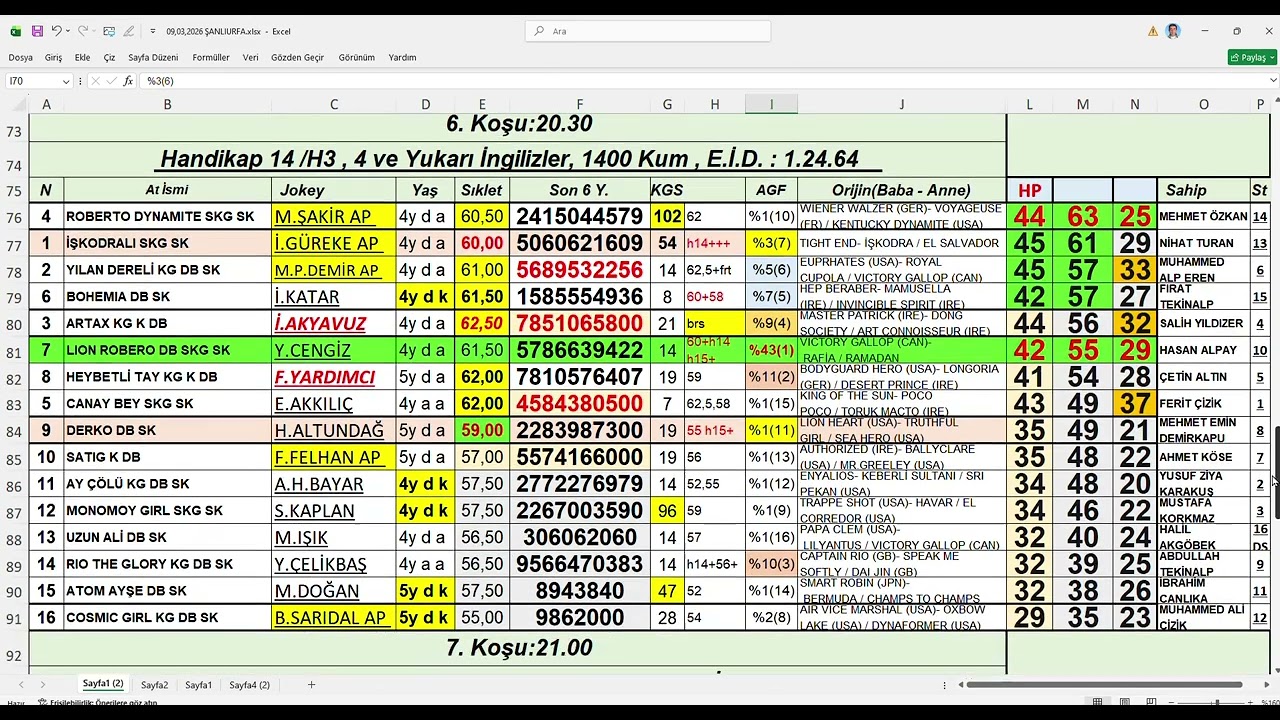1280x720 pixels.
Task: Click the fx Insert Function icon
Action: [128, 81]
